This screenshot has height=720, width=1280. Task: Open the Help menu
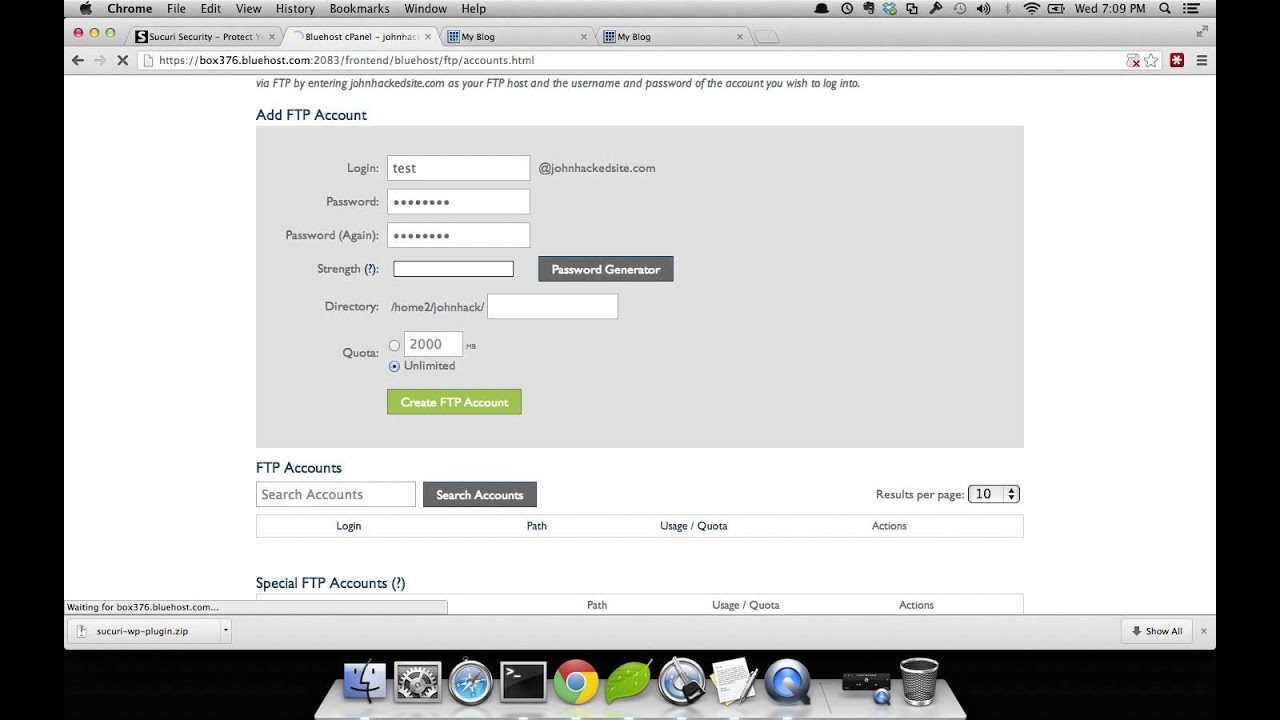[x=473, y=8]
